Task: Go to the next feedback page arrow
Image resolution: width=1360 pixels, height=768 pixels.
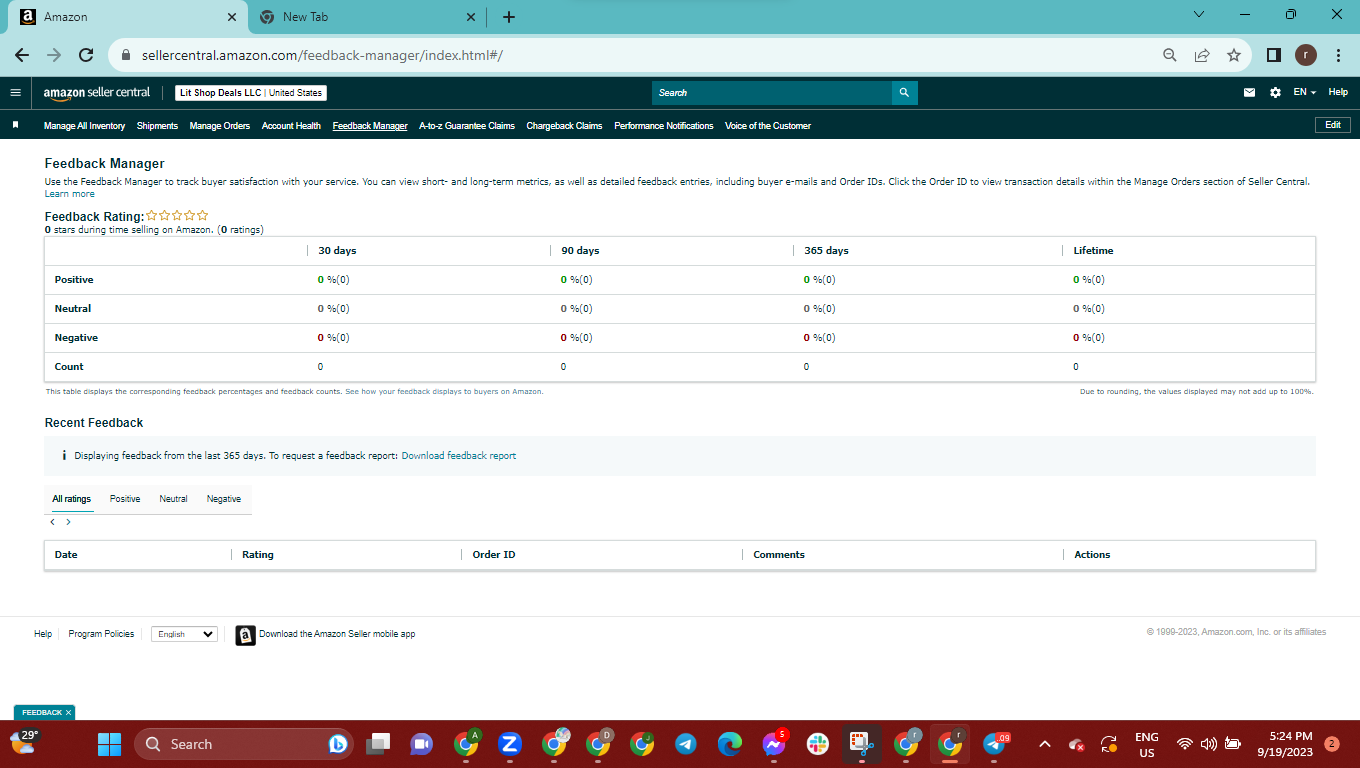Action: click(x=68, y=522)
